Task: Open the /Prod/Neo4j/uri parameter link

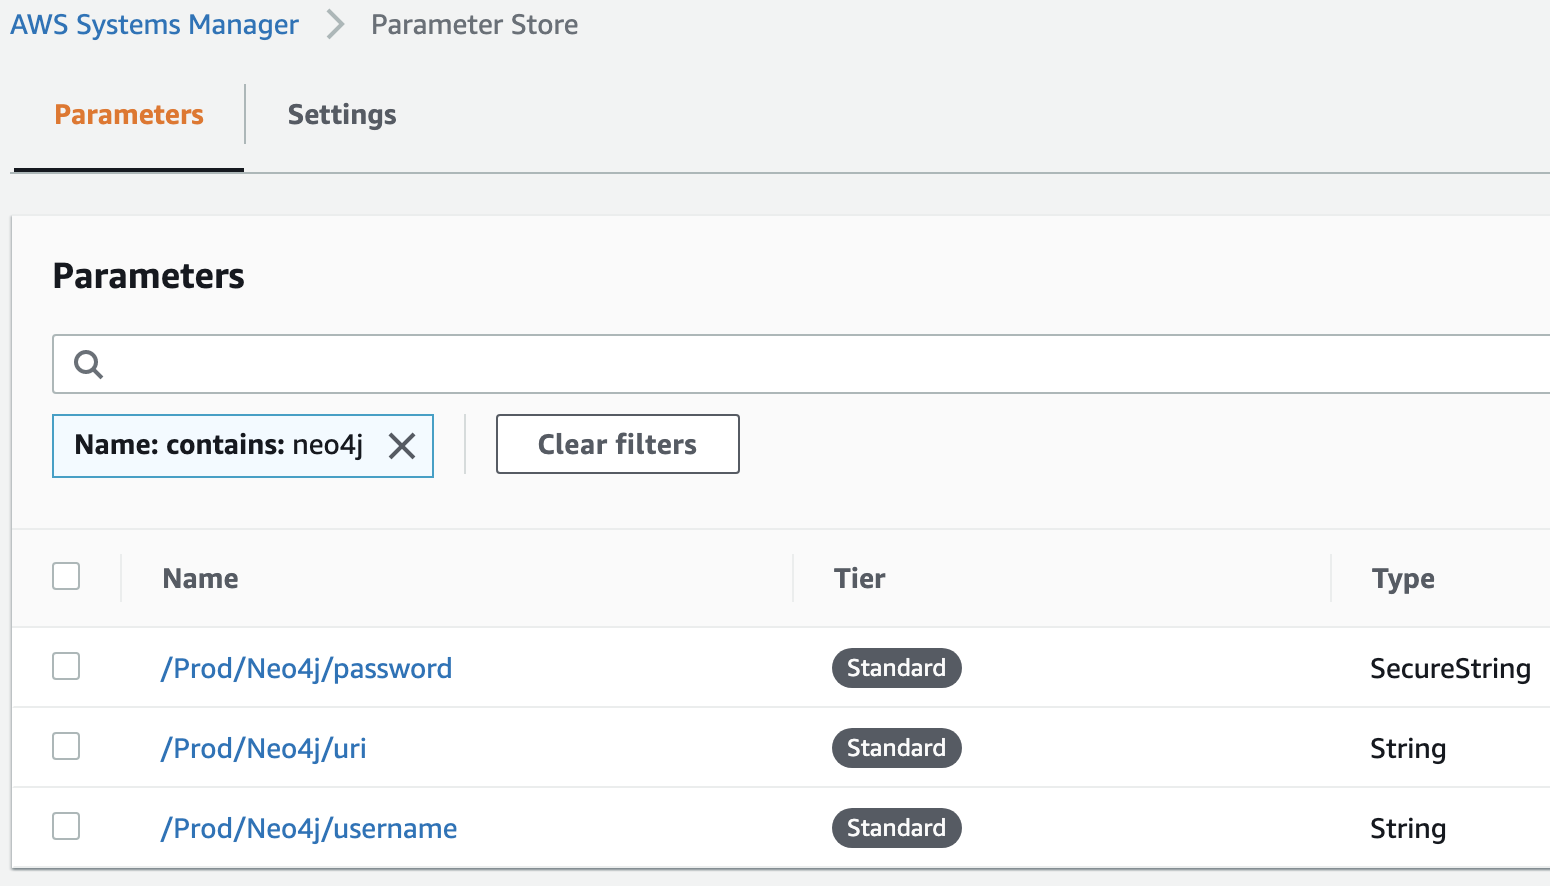Action: [x=263, y=748]
